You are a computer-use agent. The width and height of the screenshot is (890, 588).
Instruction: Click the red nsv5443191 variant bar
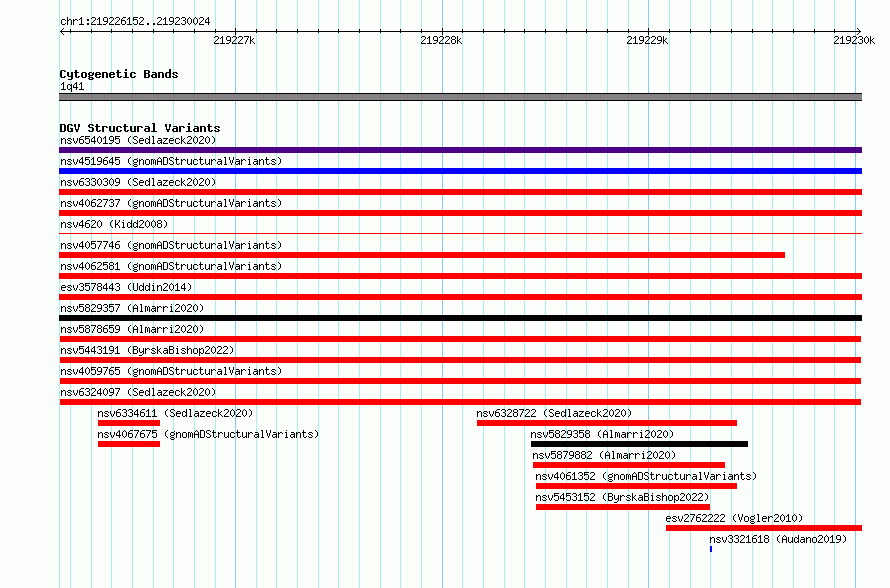coord(460,360)
